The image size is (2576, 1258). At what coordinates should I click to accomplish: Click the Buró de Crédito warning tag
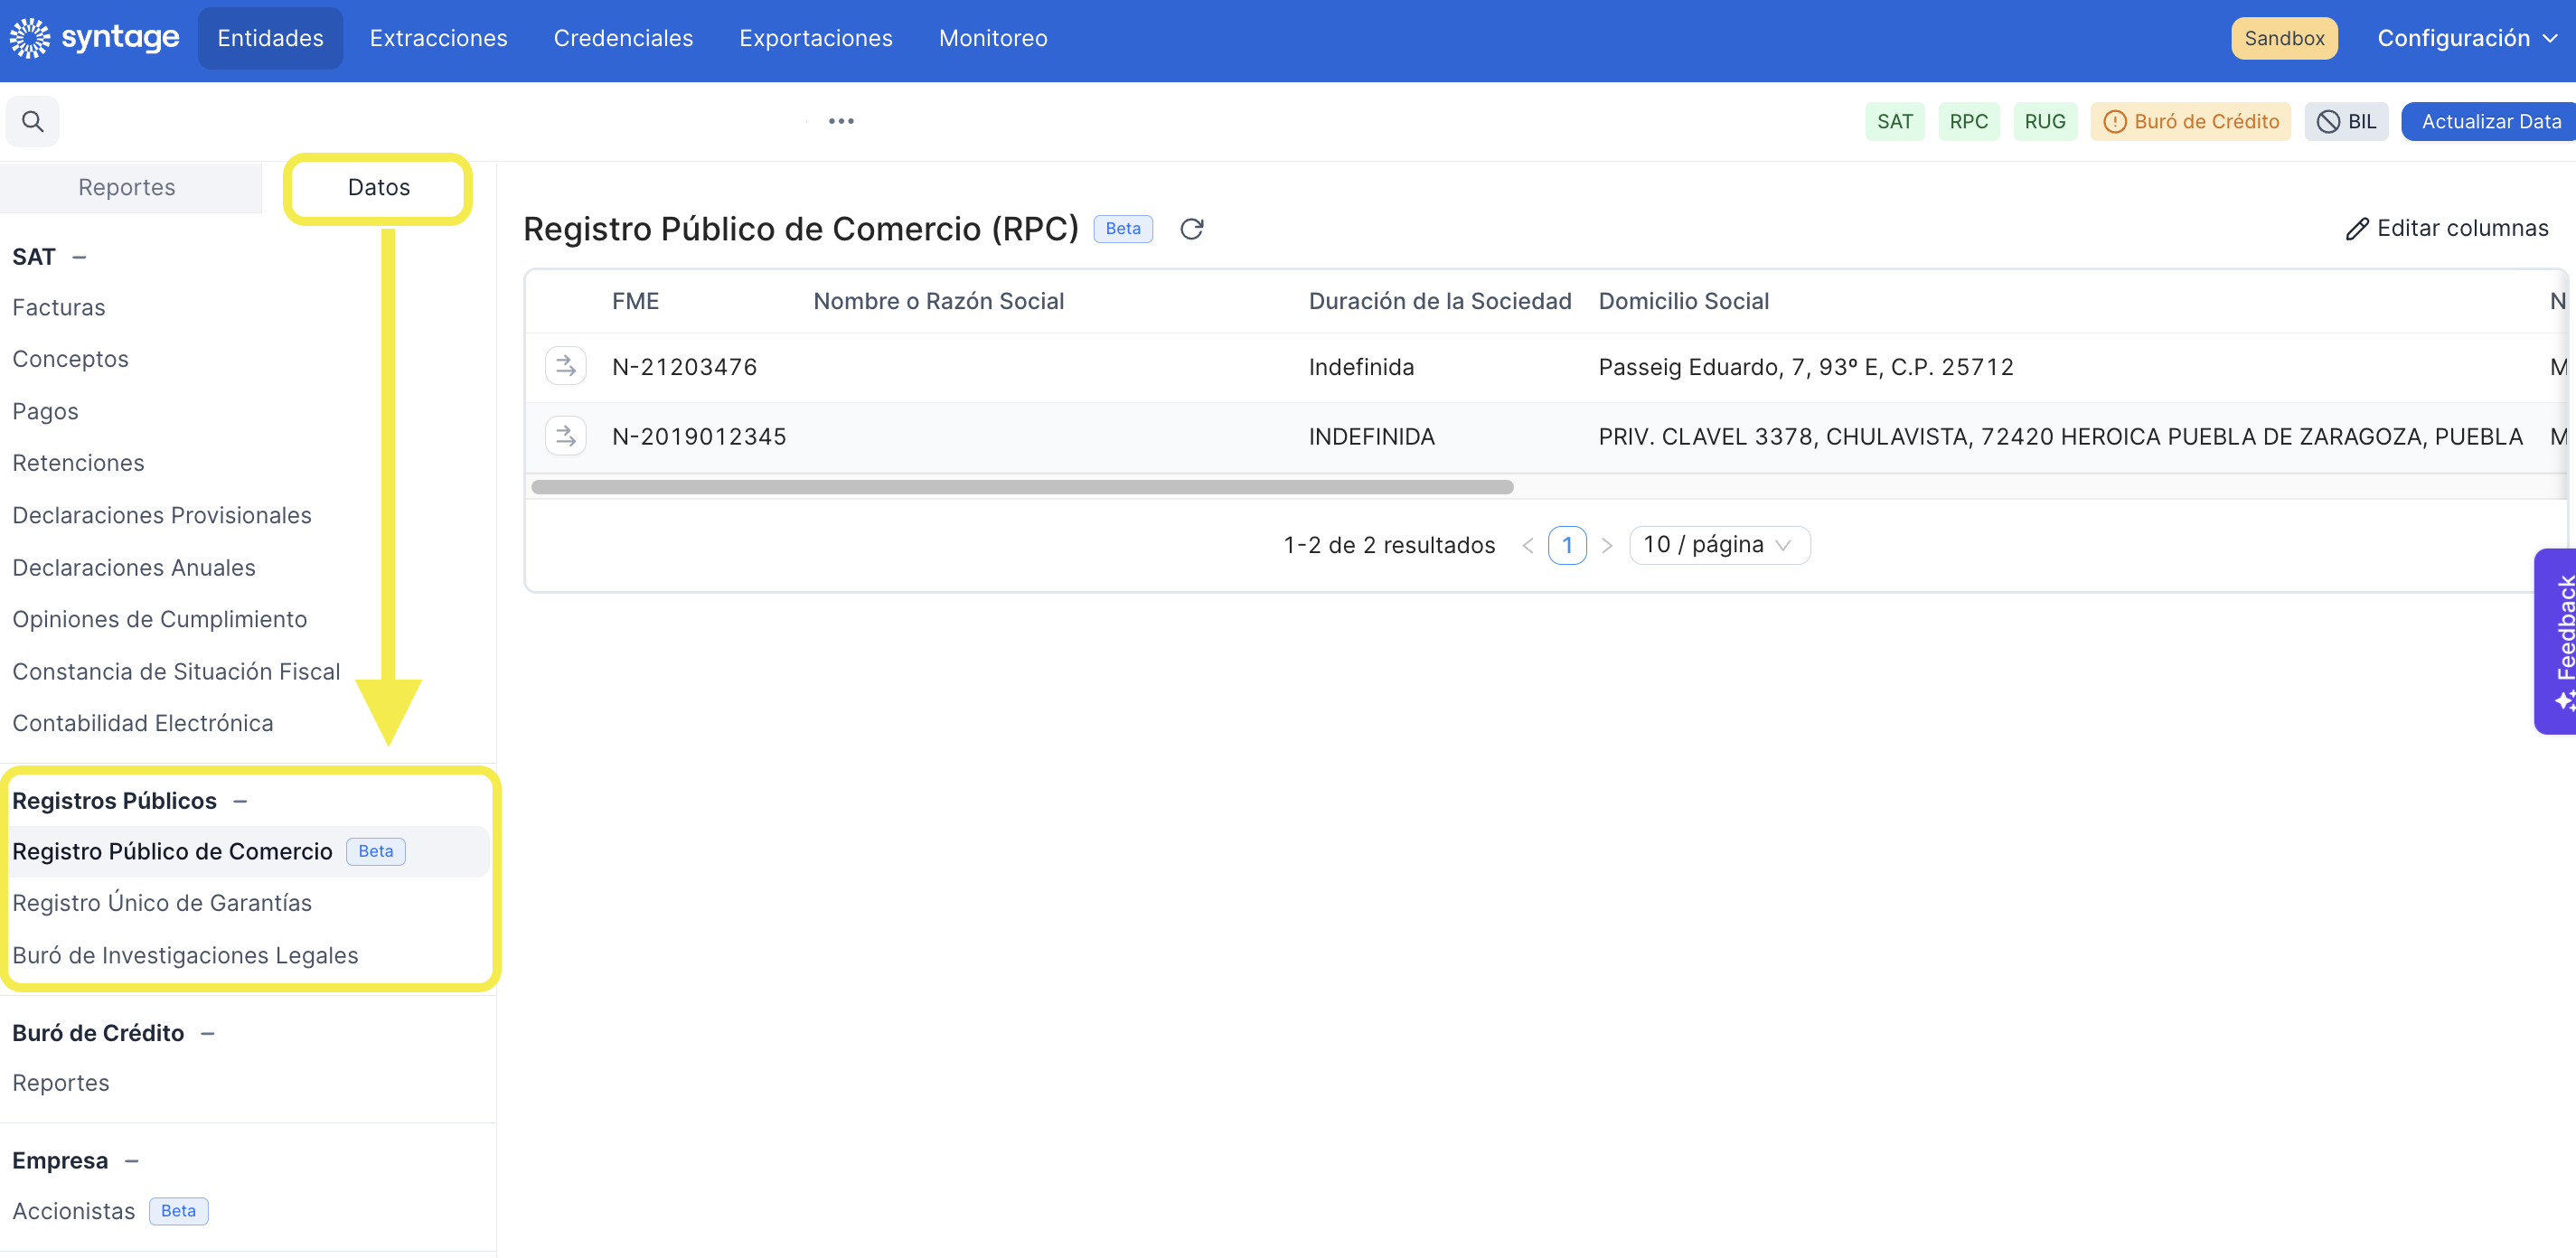point(2190,121)
